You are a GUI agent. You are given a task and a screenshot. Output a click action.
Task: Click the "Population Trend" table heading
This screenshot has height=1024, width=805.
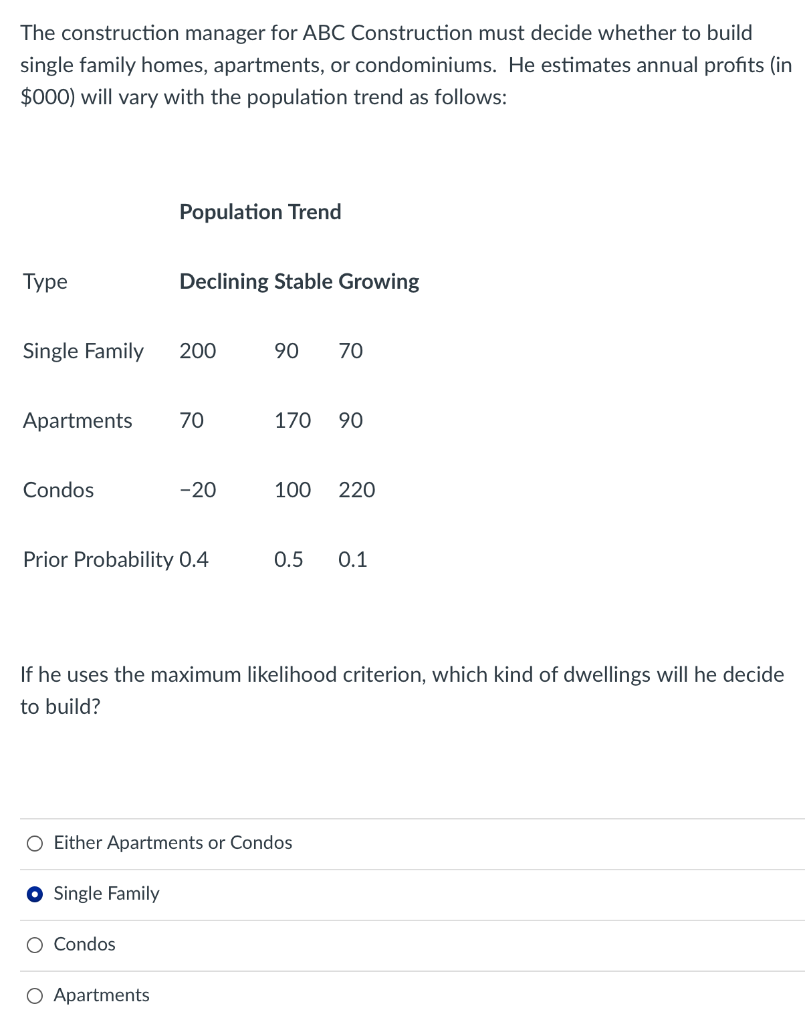(x=260, y=212)
